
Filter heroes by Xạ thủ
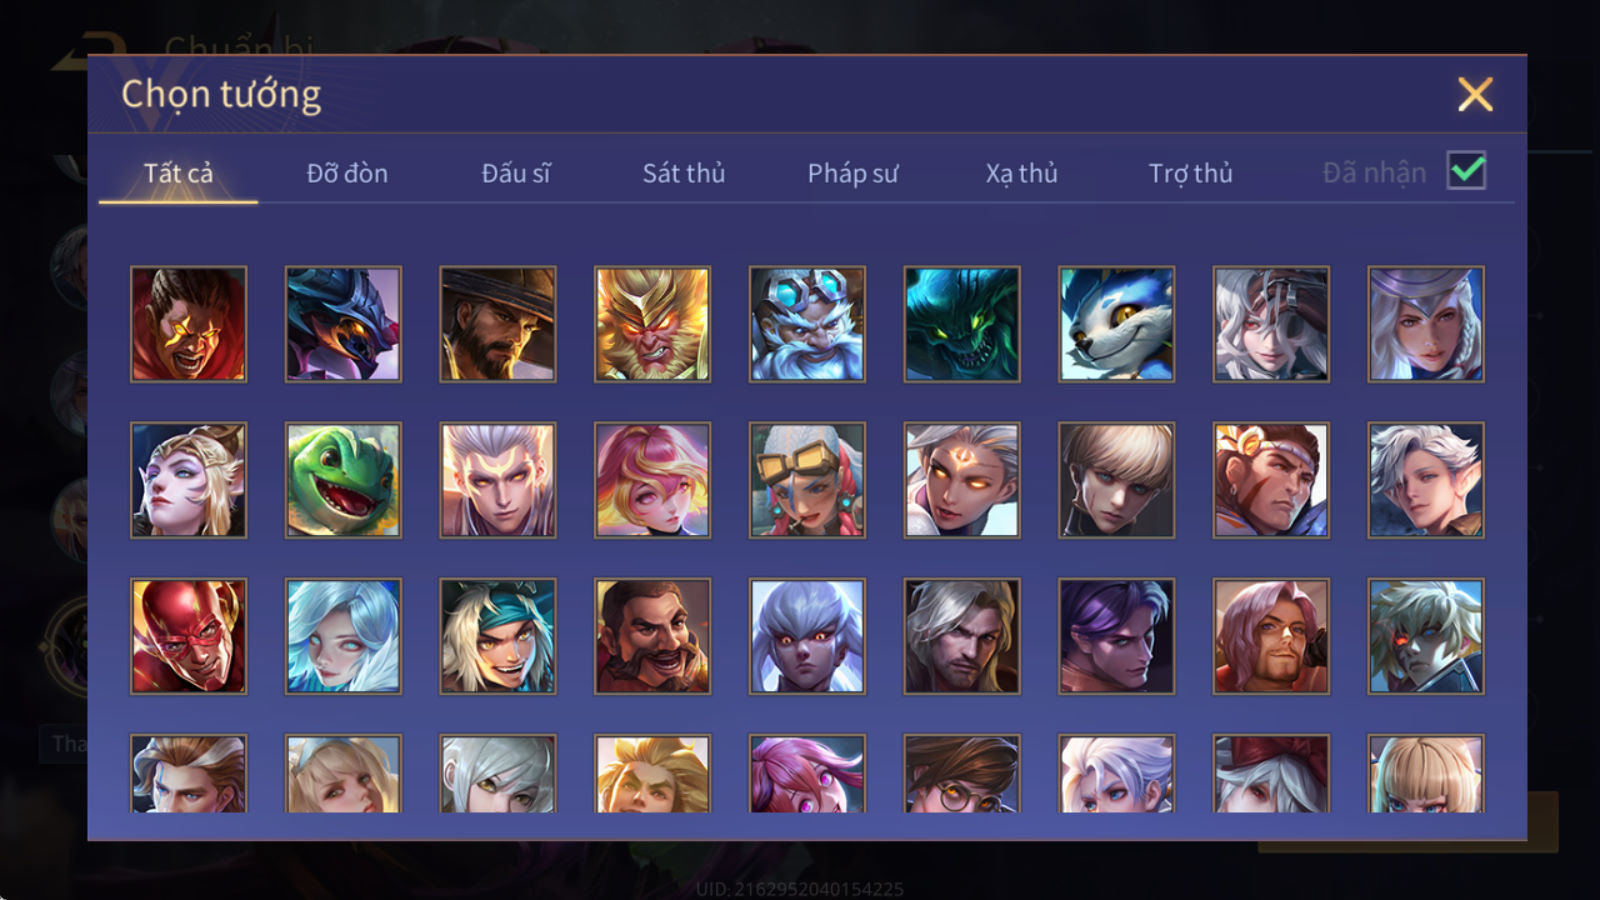1021,173
